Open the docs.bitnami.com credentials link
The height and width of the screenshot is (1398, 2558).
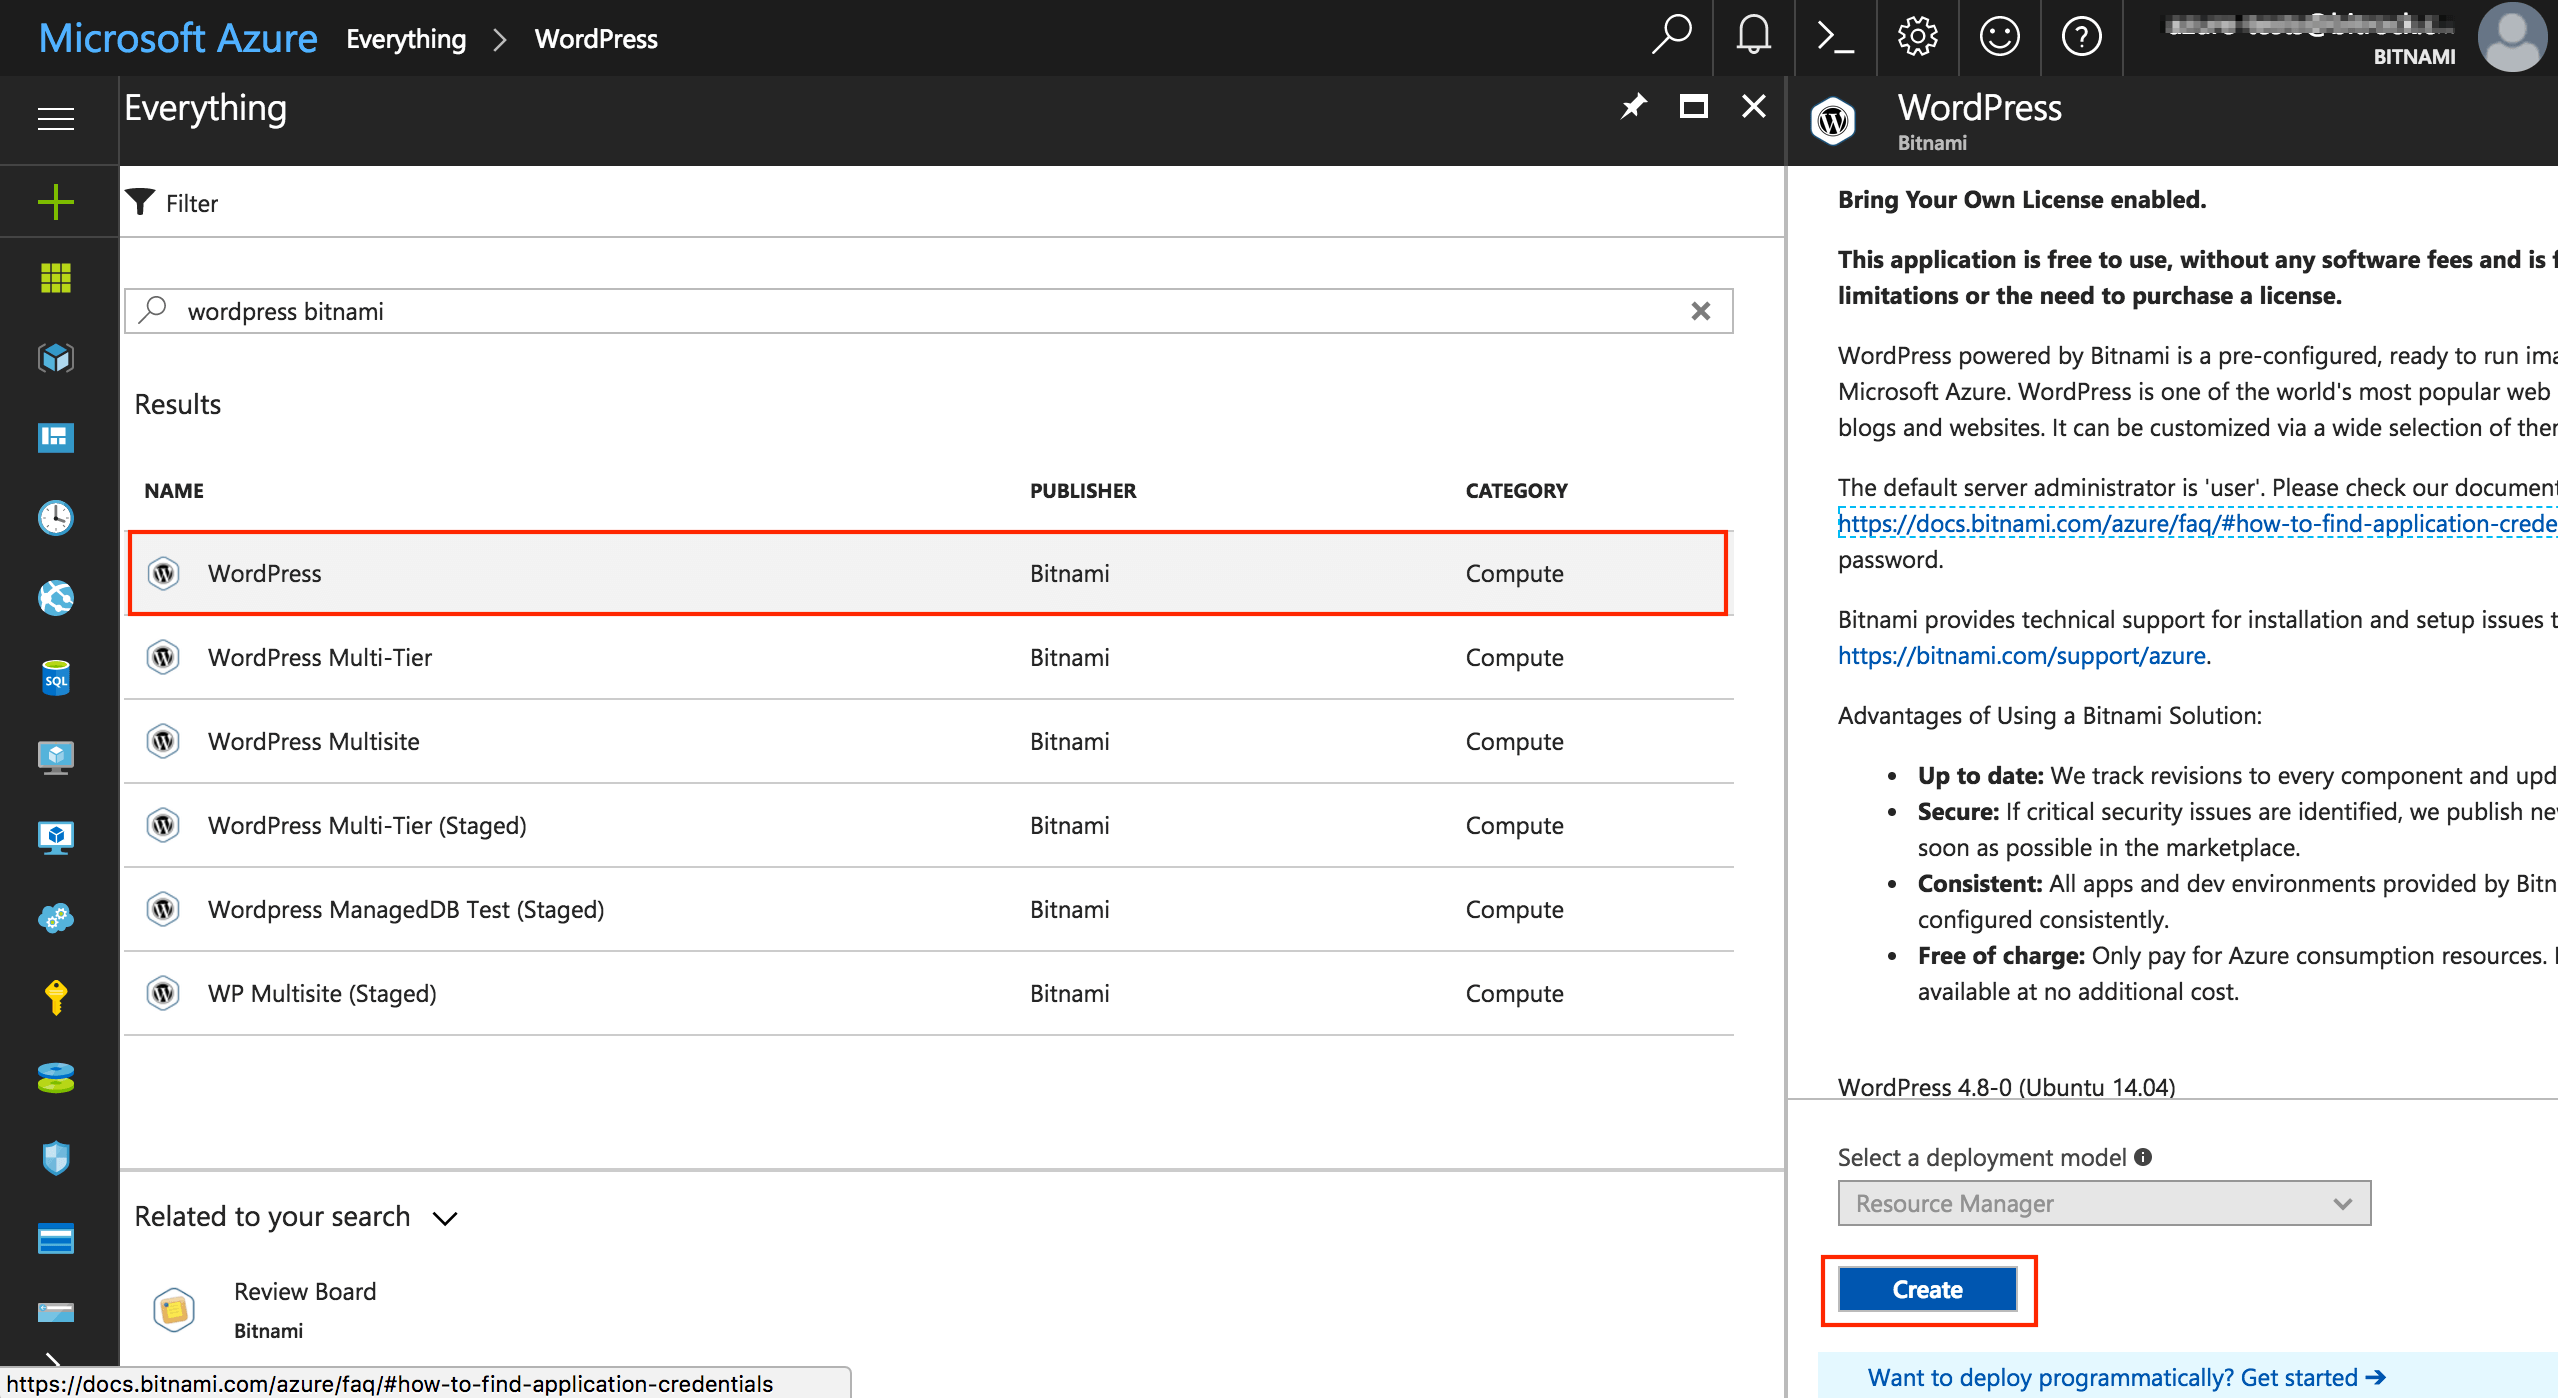pos(2198,523)
